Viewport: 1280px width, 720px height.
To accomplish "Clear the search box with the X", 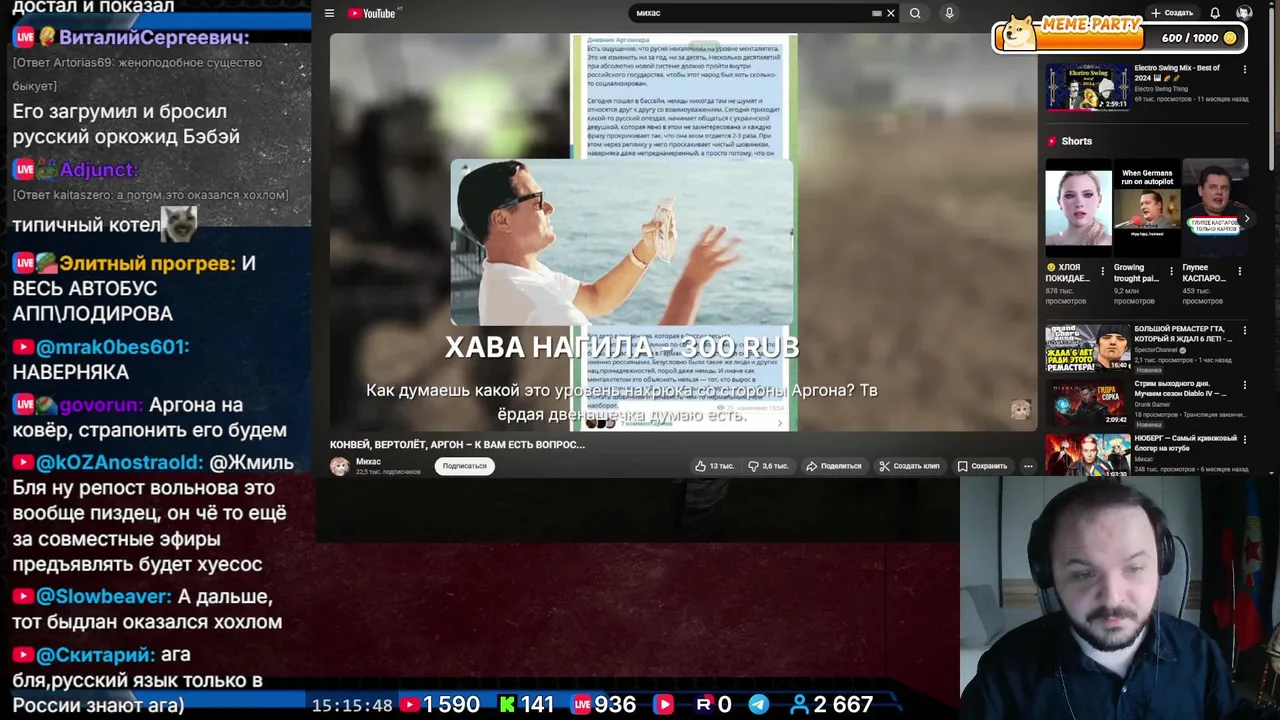I will pos(890,13).
